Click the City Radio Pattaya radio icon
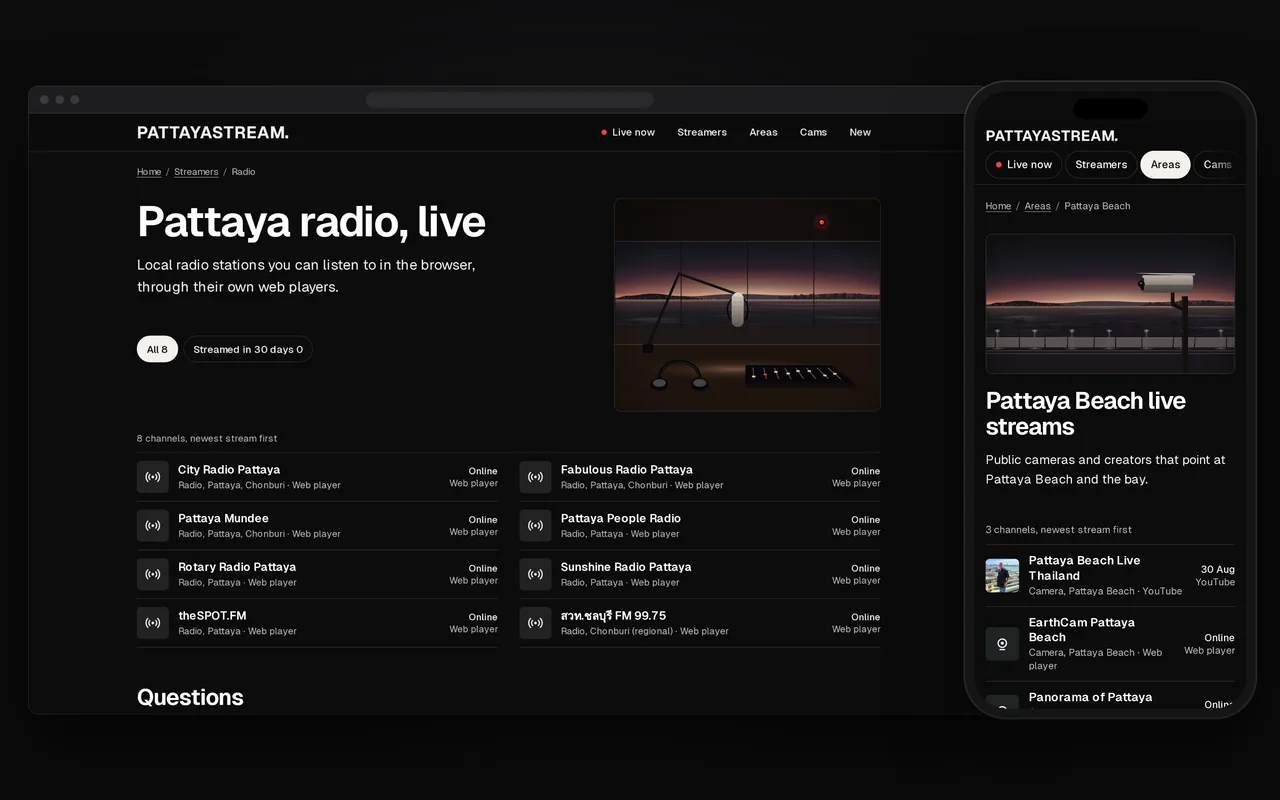Viewport: 1280px width, 800px height. (153, 477)
